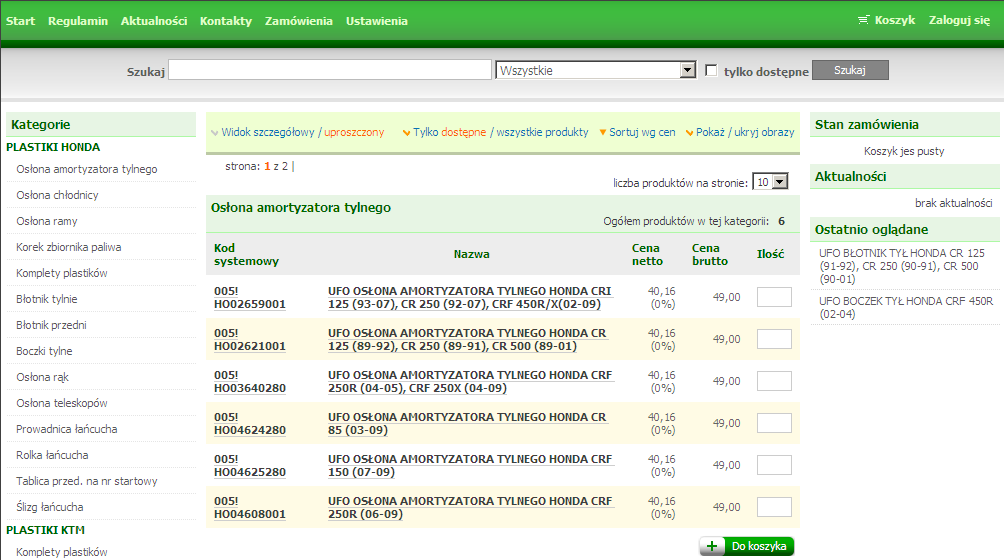Open product name CR 500 (89-01)

click(x=467, y=340)
